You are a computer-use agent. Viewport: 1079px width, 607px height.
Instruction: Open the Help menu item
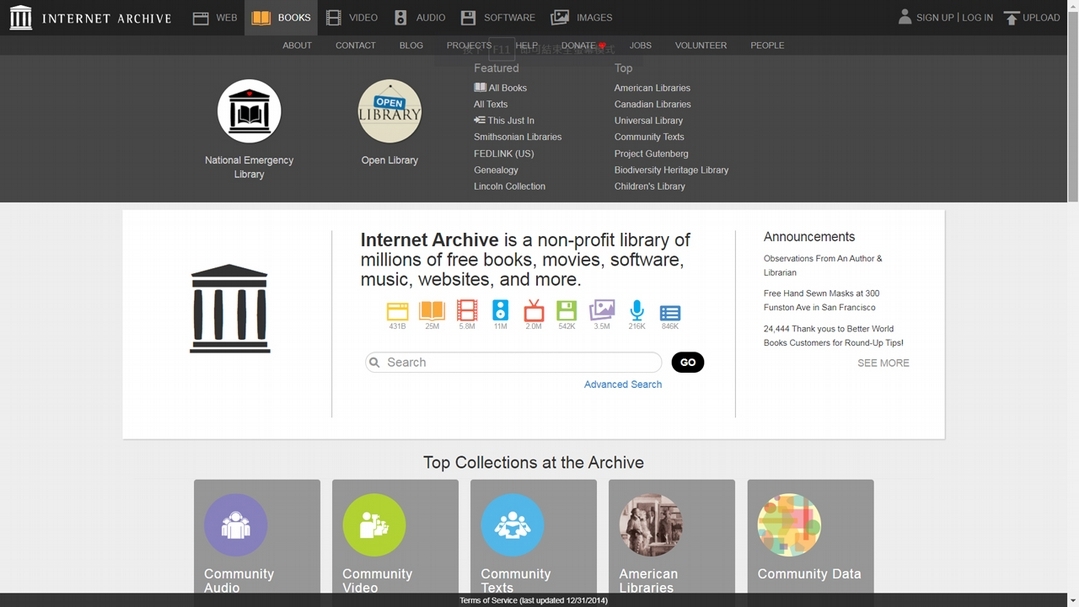click(526, 45)
